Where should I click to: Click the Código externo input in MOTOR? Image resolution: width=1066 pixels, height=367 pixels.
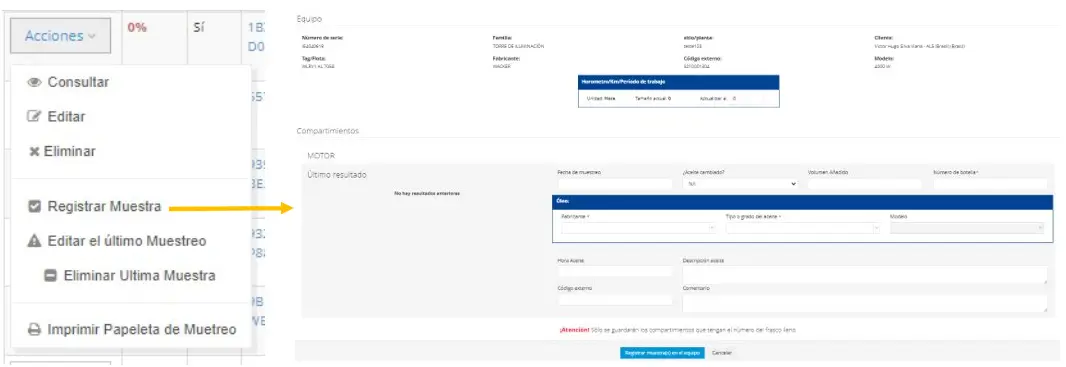(x=615, y=300)
